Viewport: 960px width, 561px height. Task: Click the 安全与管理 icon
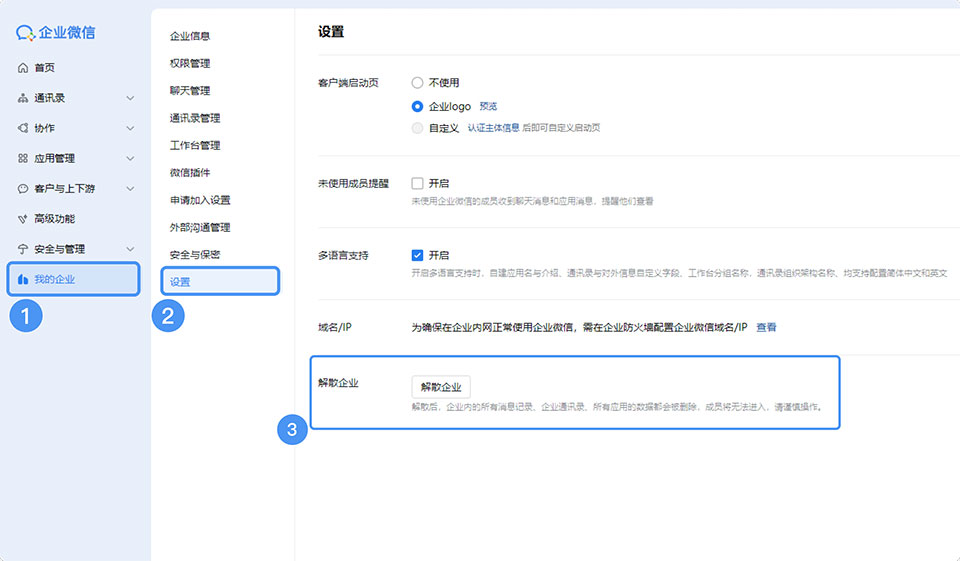23,249
